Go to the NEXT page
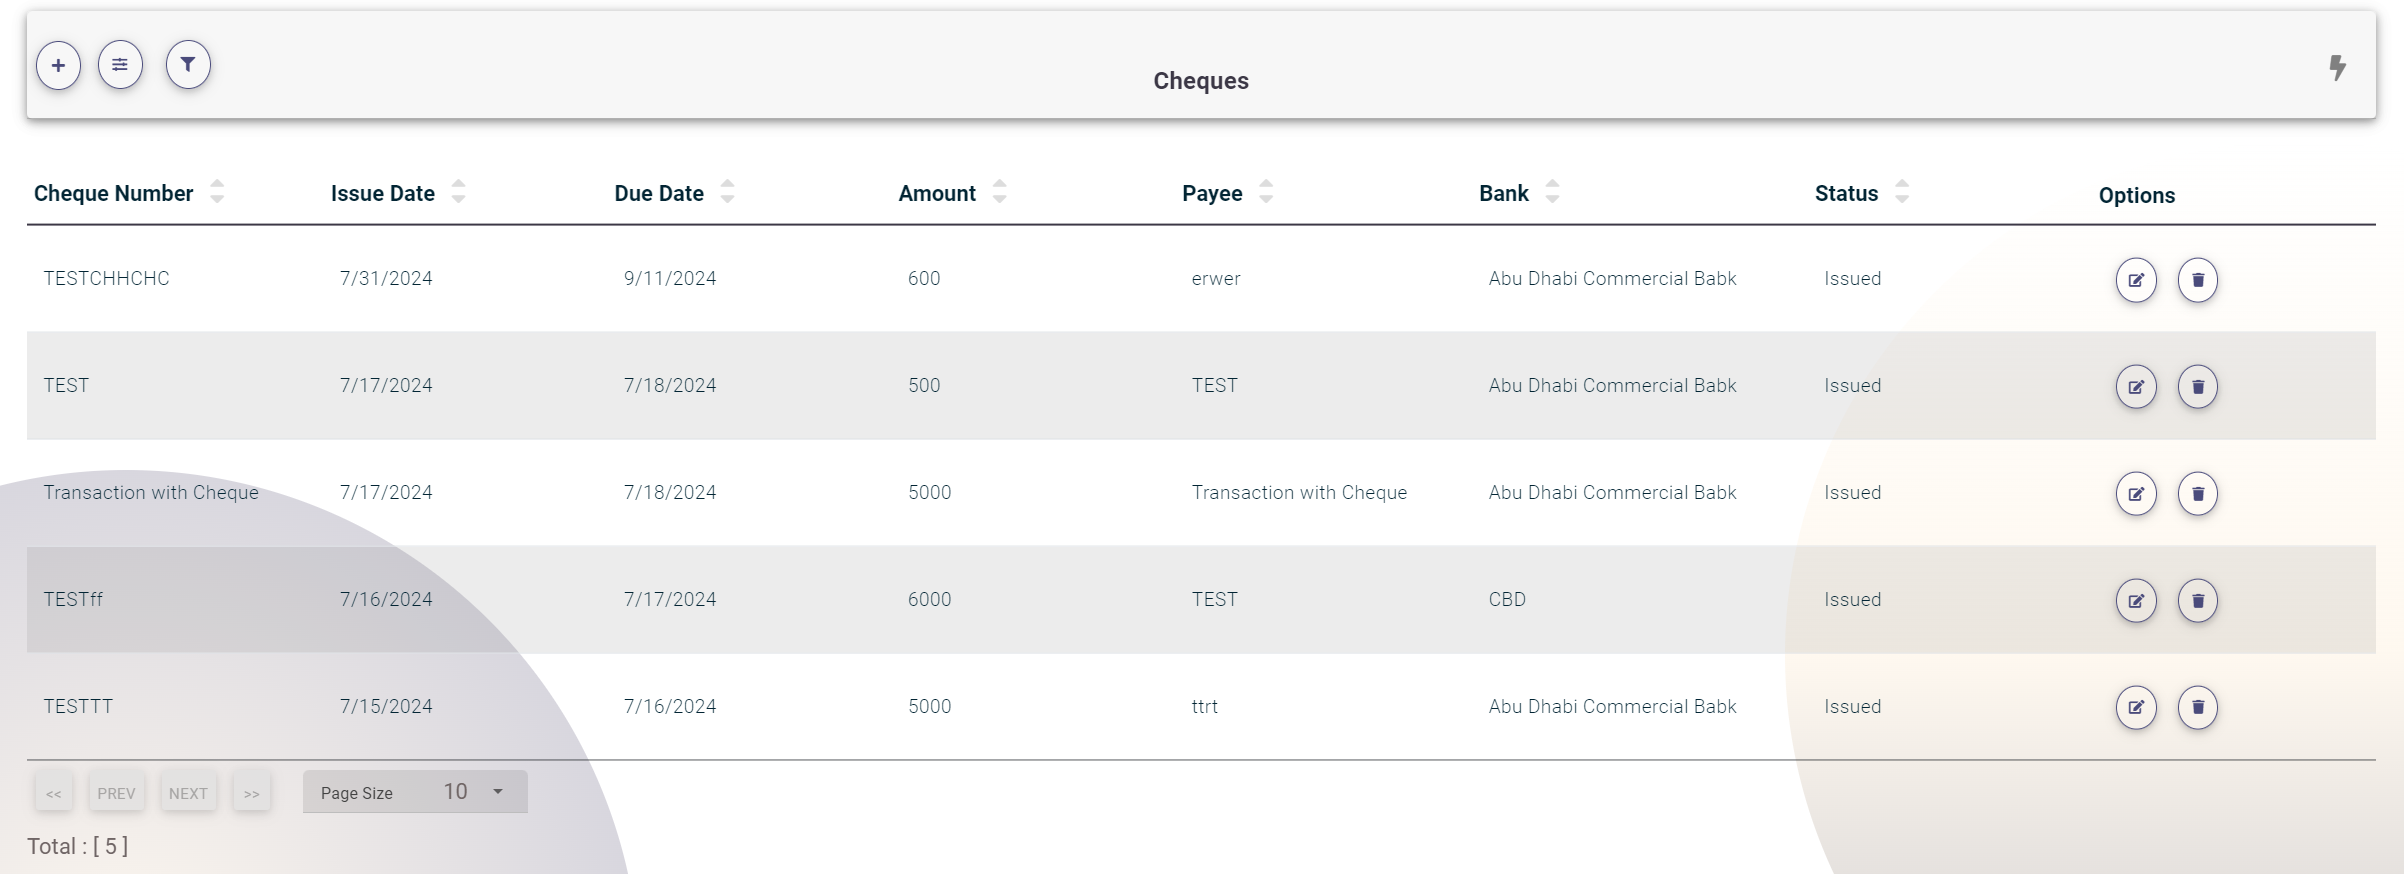The width and height of the screenshot is (2404, 874). click(x=188, y=793)
